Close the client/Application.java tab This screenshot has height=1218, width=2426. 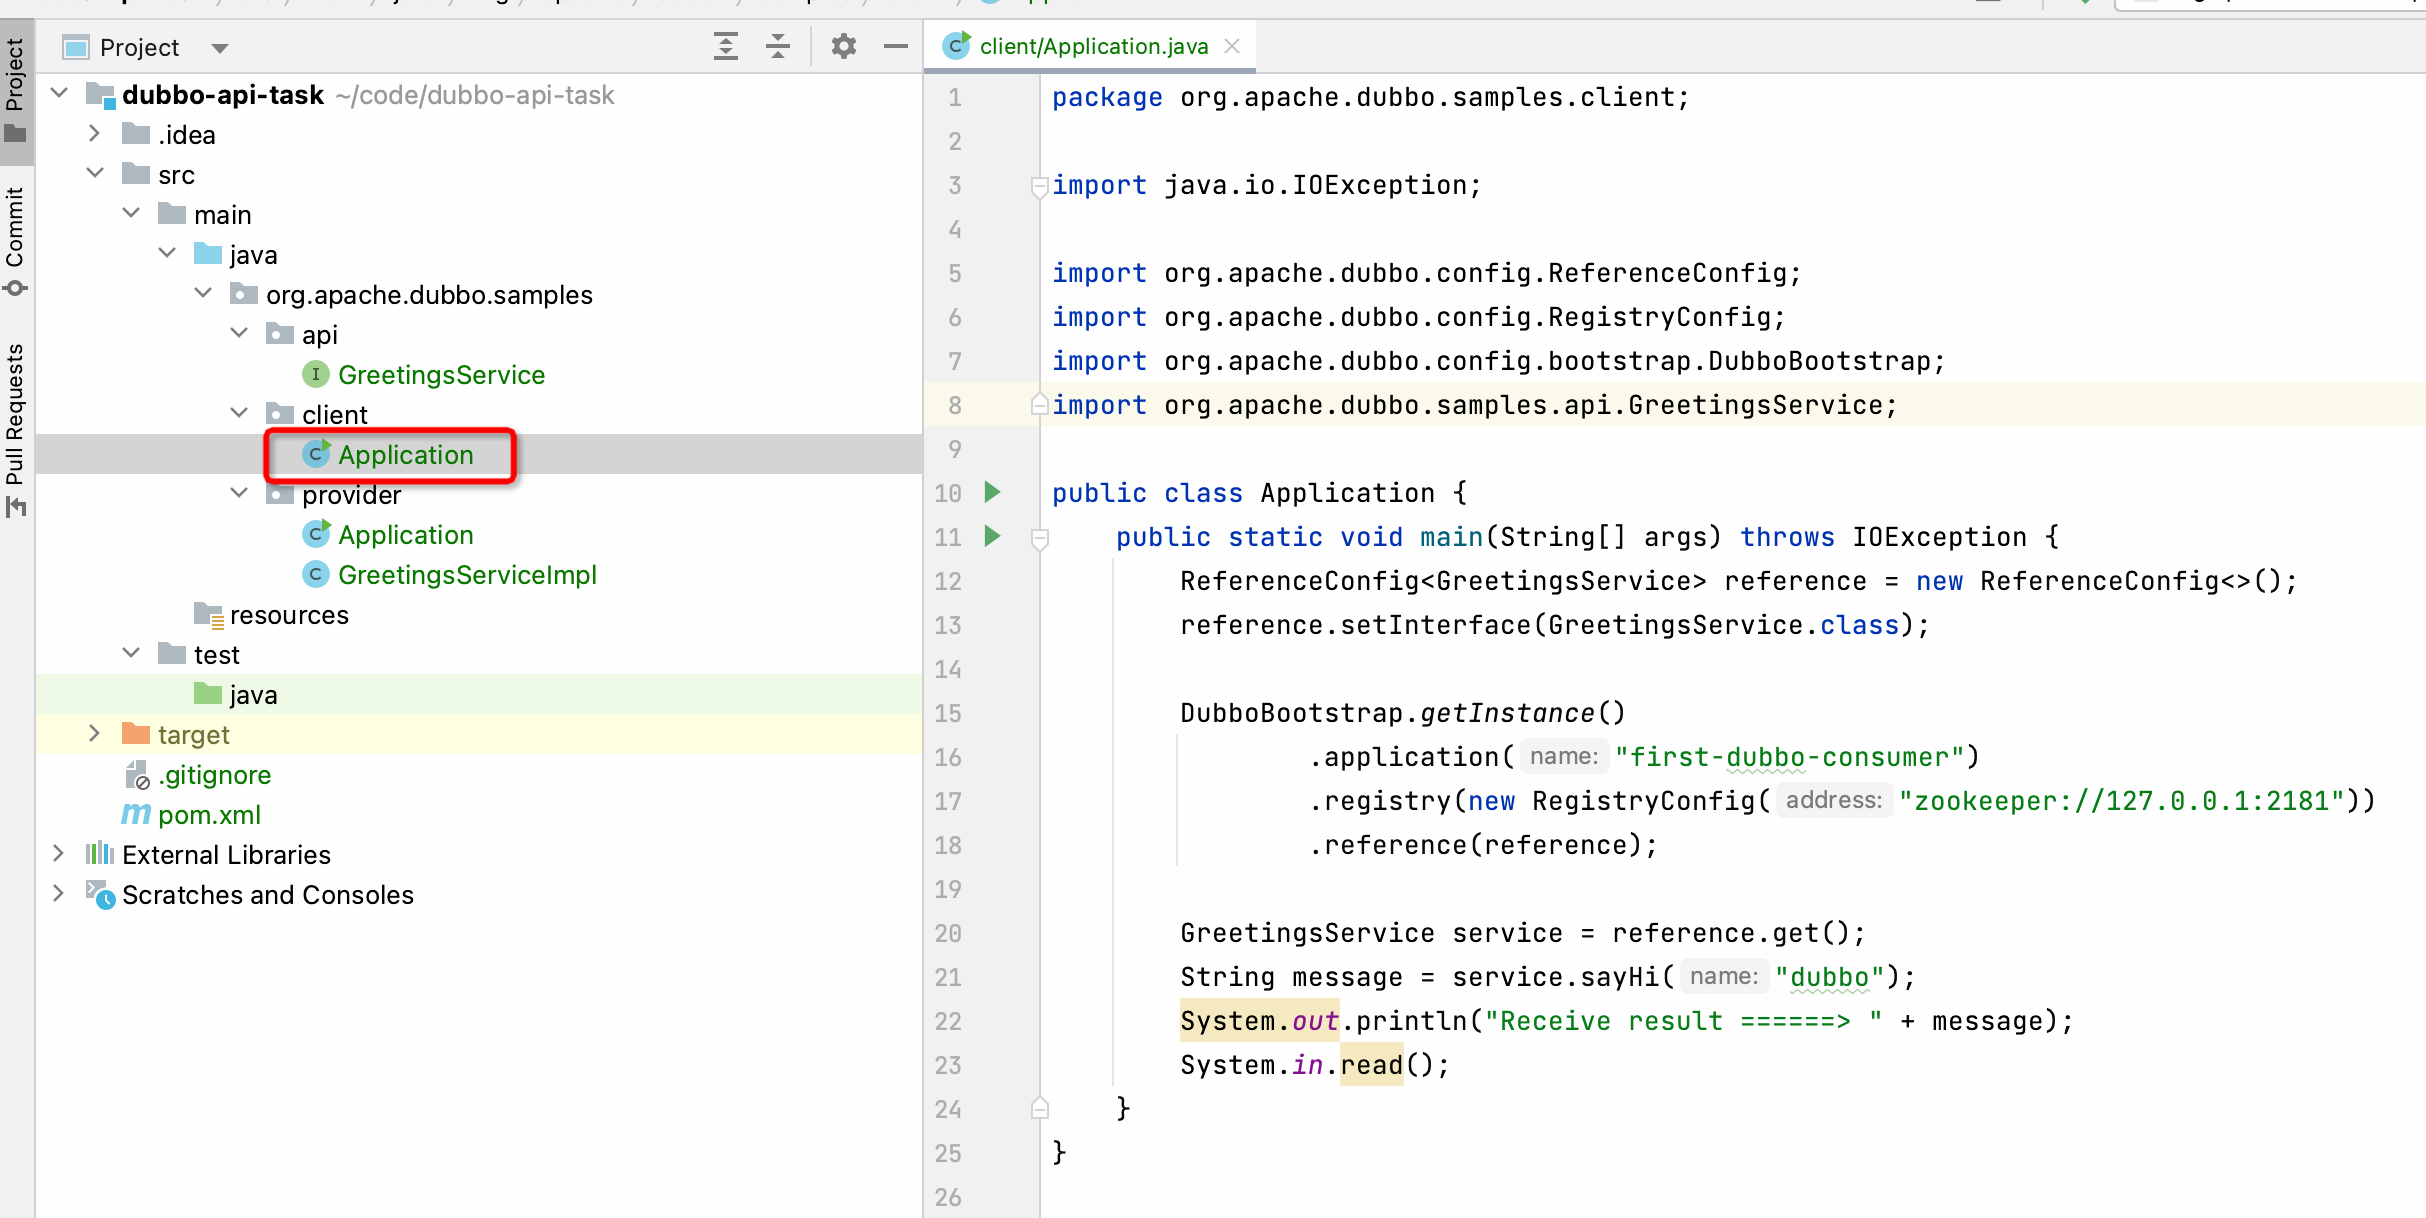click(1232, 46)
